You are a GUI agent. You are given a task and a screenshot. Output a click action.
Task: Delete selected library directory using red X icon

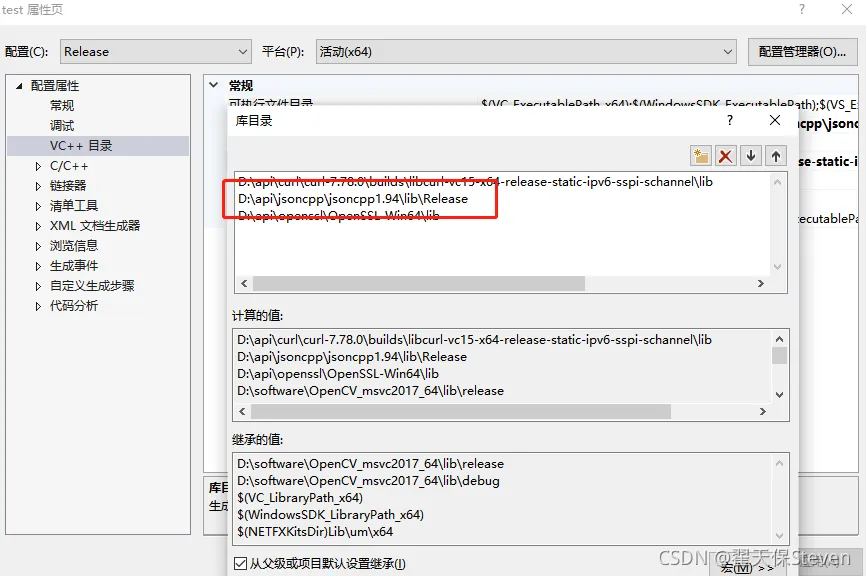click(x=725, y=156)
